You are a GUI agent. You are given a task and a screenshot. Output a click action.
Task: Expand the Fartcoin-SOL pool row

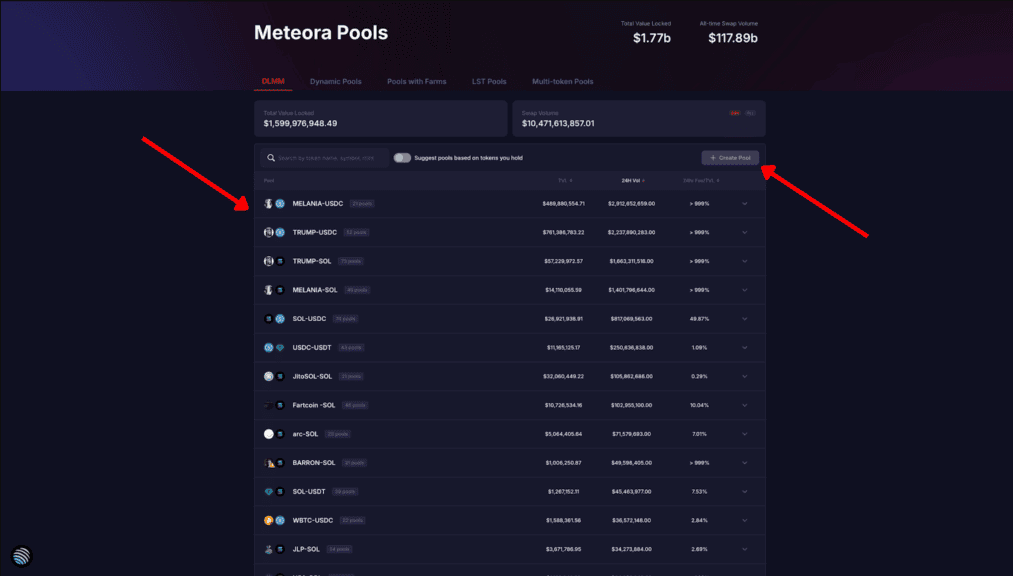pos(744,405)
